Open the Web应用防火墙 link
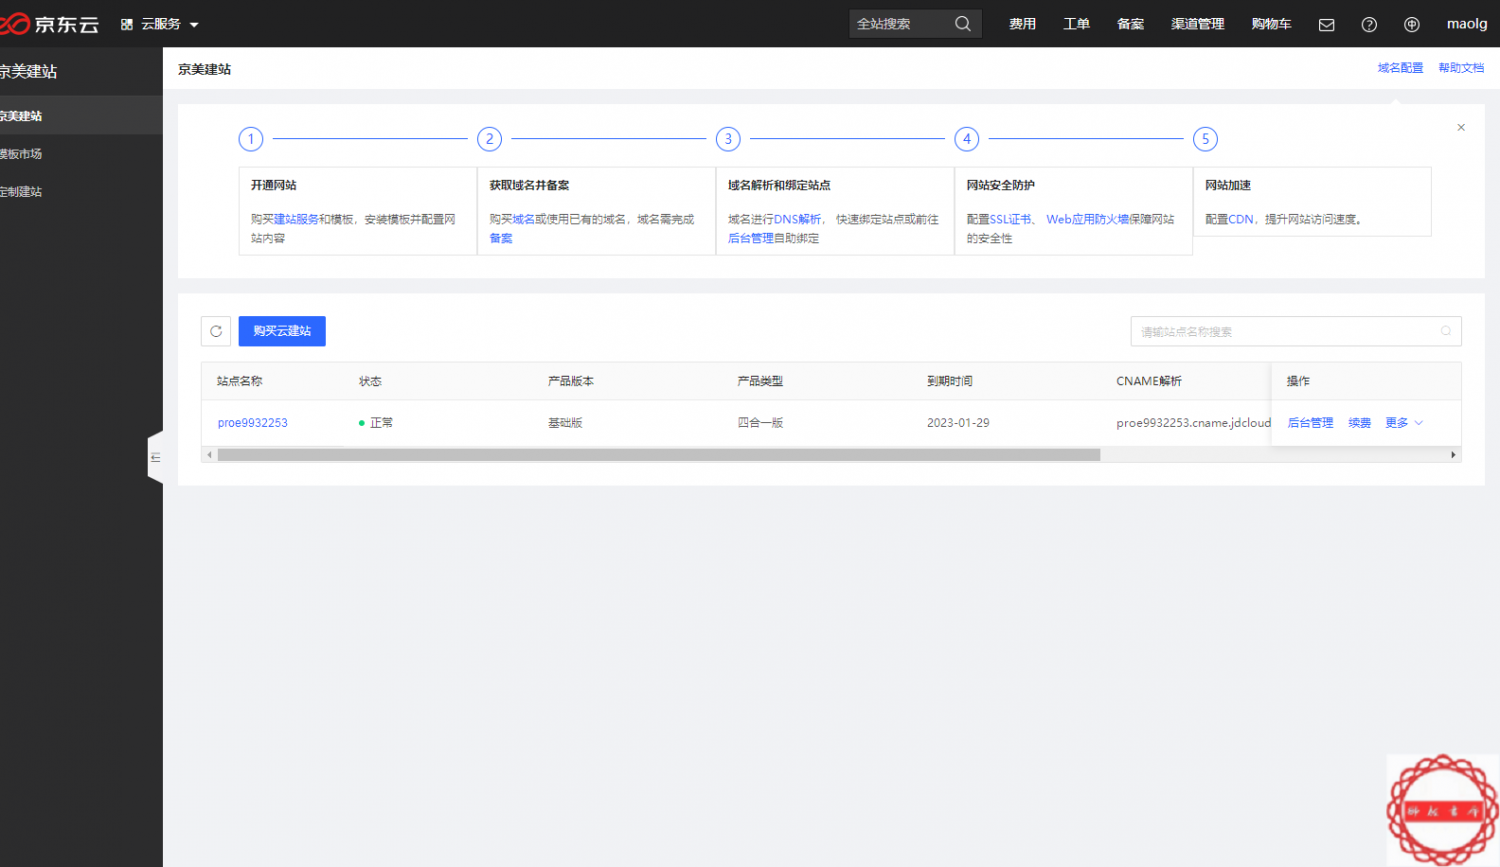This screenshot has width=1500, height=867. point(1087,219)
